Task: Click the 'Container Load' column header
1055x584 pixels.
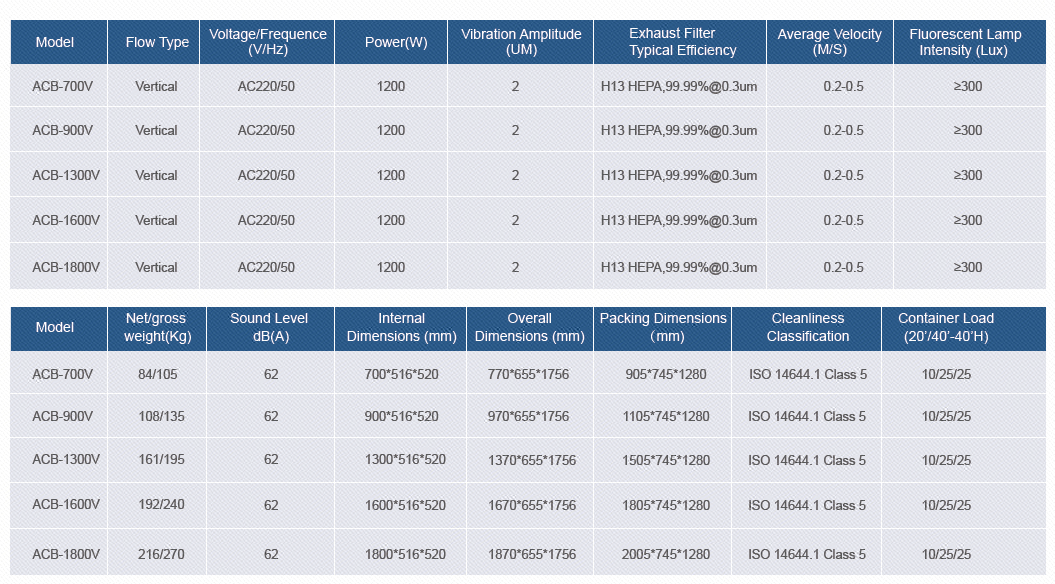Action: (x=946, y=327)
